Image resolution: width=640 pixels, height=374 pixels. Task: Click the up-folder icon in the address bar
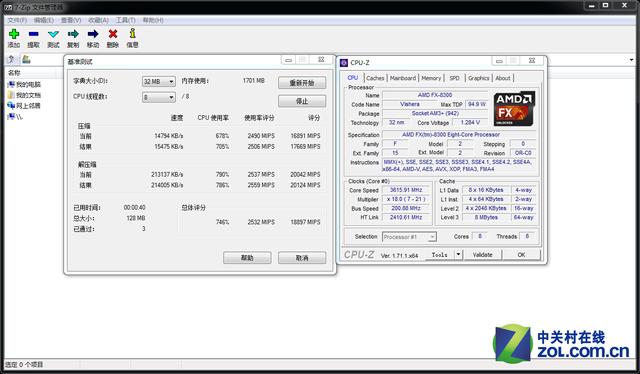pyautogui.click(x=11, y=60)
